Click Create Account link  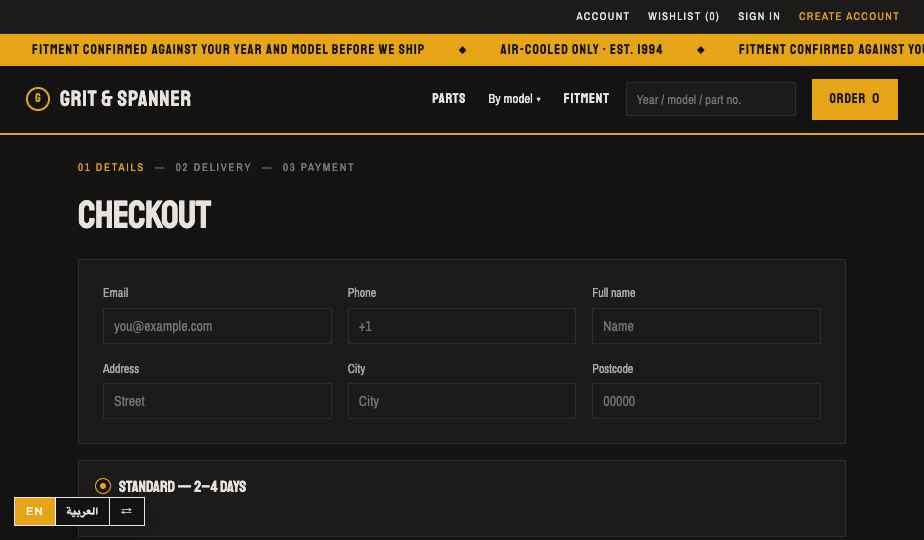point(849,17)
